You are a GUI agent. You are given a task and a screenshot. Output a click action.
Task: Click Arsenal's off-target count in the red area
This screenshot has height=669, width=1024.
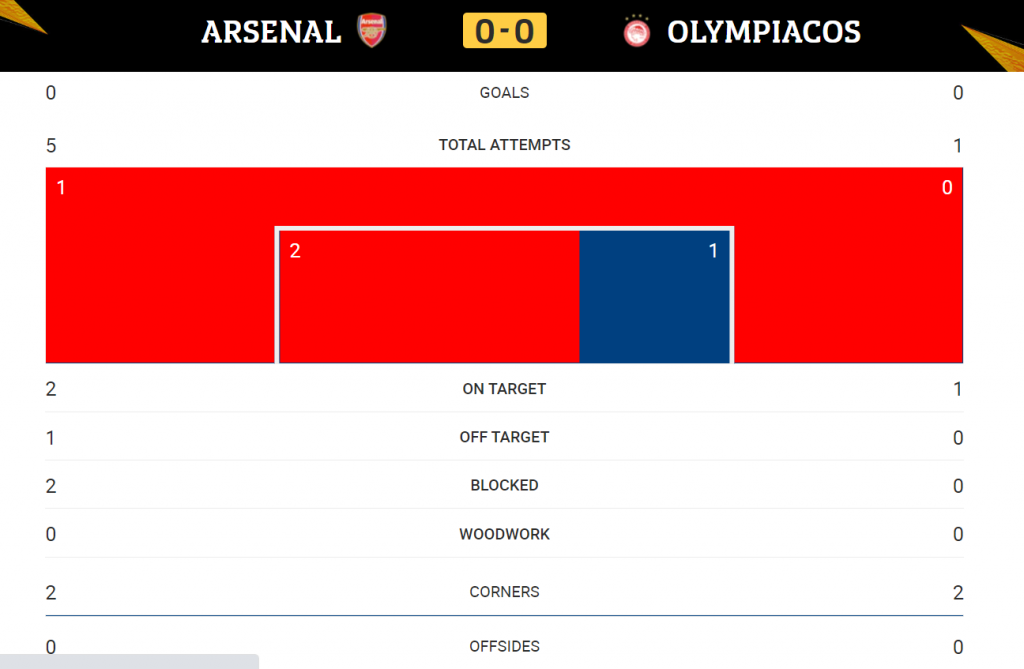click(x=61, y=188)
